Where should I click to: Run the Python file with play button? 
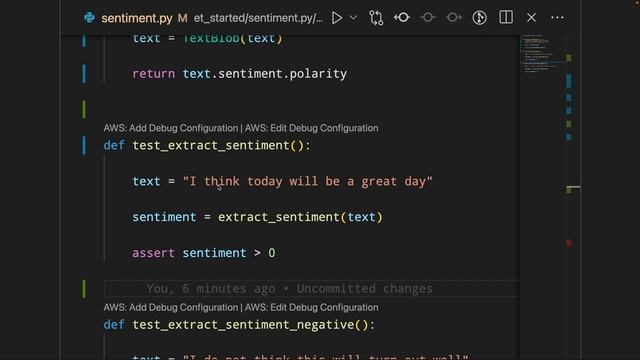tap(337, 18)
